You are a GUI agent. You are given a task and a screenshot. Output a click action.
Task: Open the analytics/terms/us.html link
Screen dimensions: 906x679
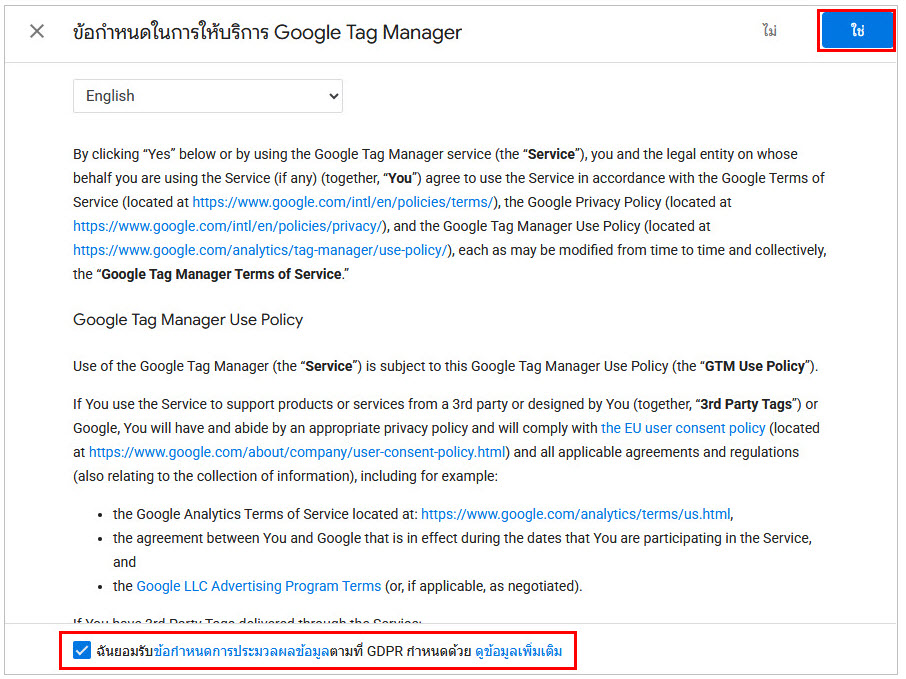tap(575, 514)
